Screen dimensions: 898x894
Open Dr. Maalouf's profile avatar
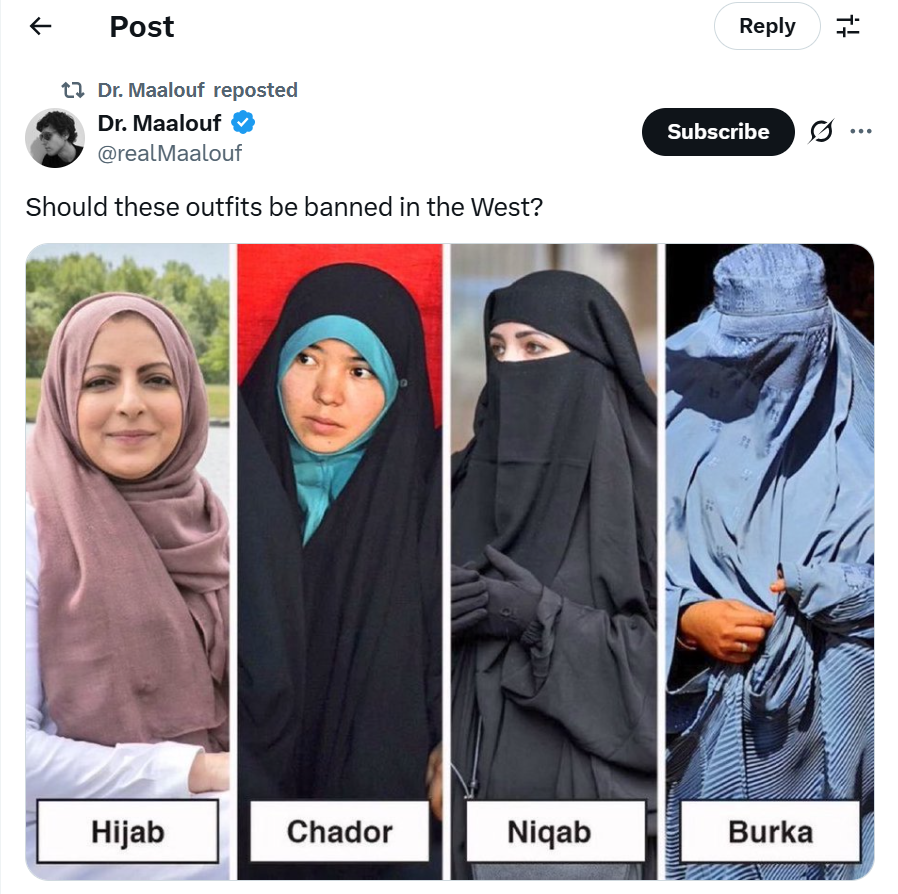pyautogui.click(x=55, y=138)
